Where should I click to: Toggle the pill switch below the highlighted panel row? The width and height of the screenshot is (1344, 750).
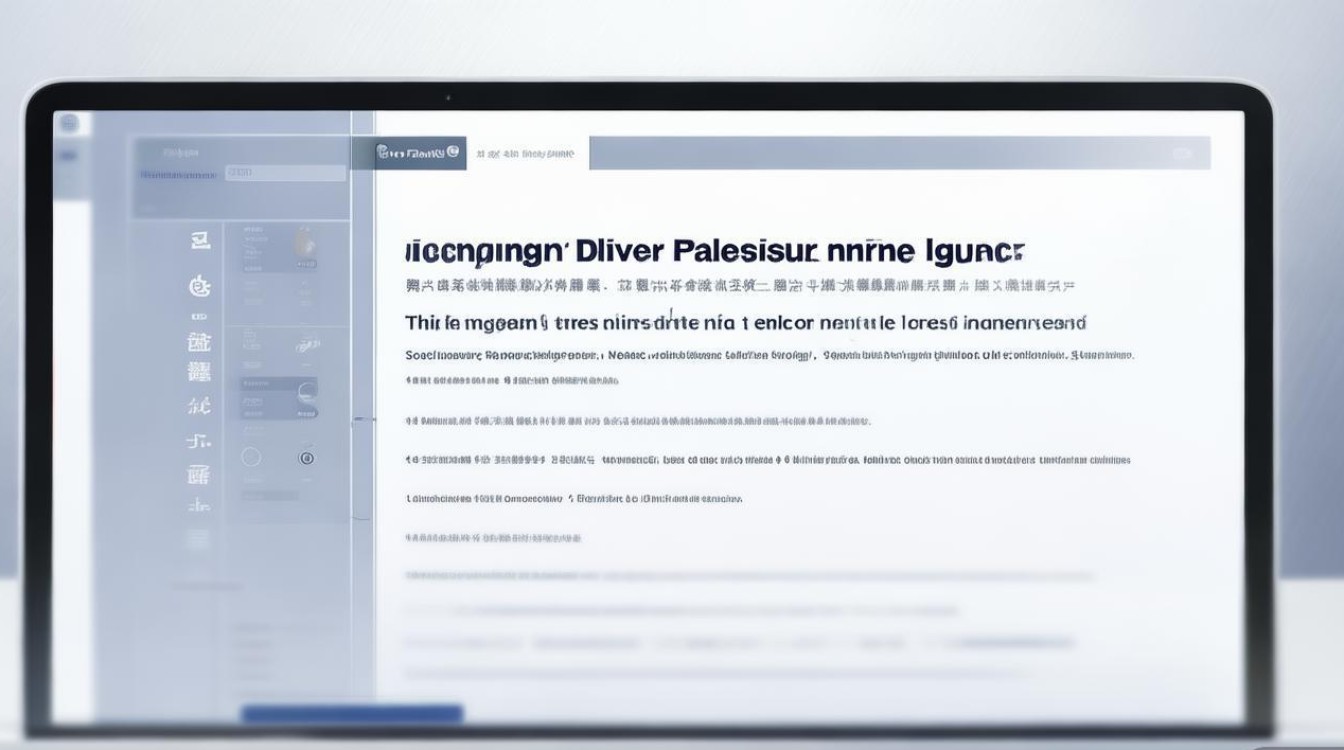click(x=308, y=411)
